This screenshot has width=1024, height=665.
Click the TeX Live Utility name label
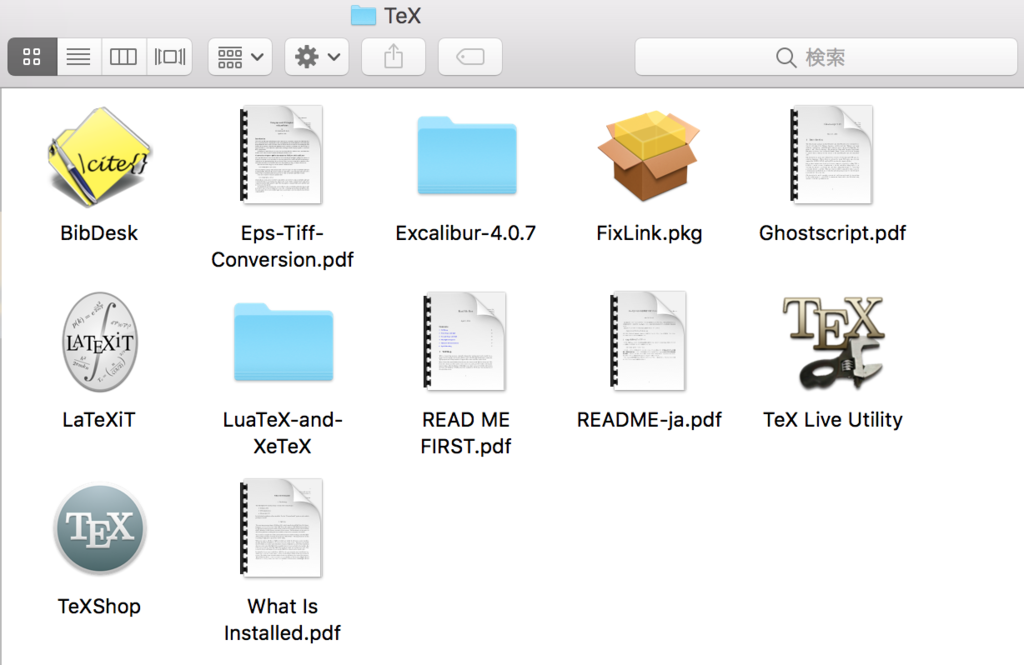coord(833,419)
